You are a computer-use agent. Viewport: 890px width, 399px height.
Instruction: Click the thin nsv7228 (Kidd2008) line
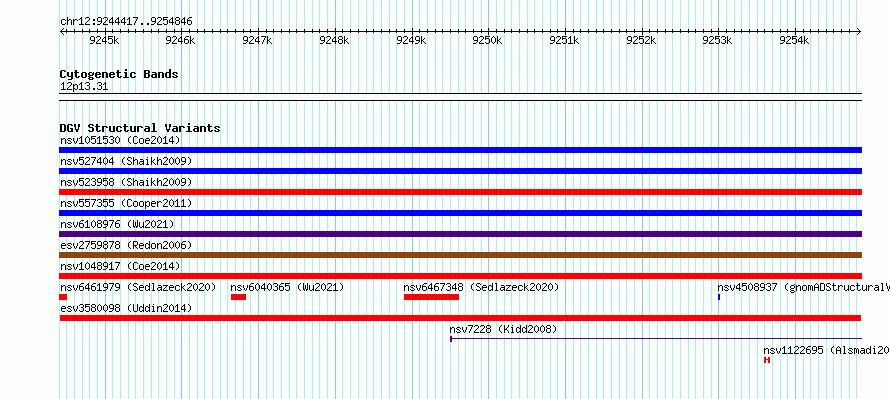pos(656,339)
